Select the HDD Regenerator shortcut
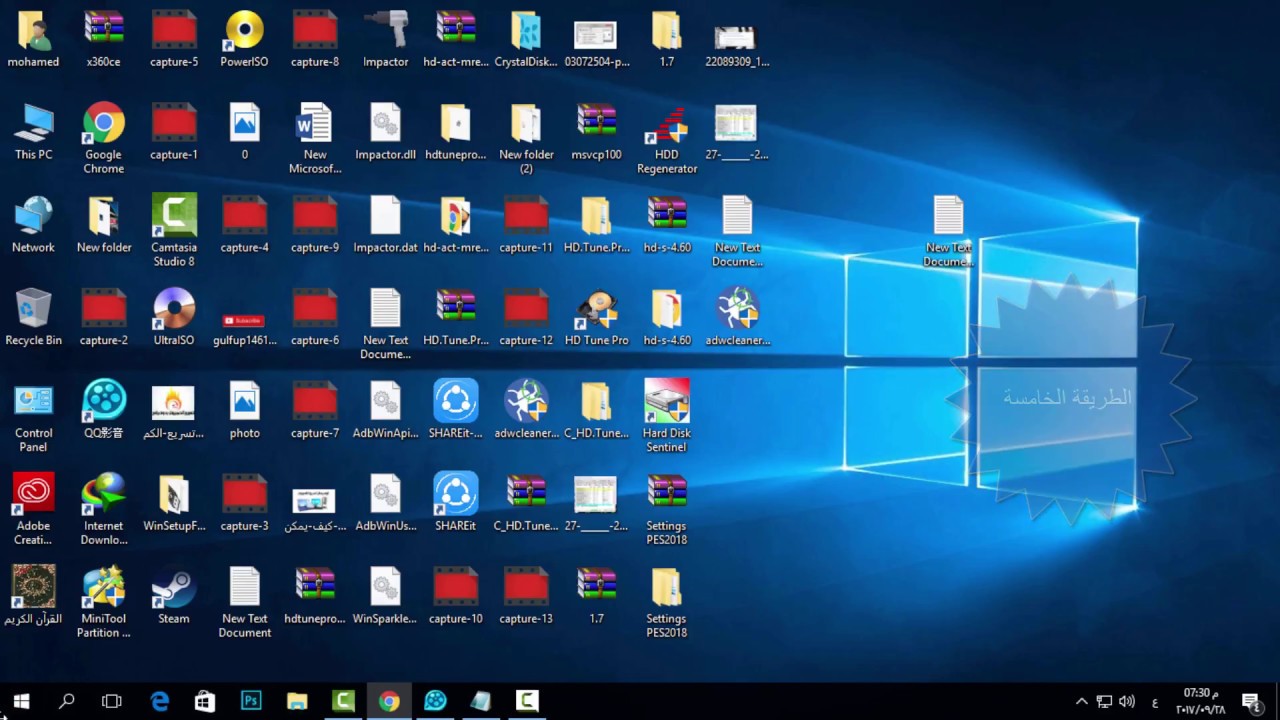Viewport: 1280px width, 720px height. point(667,137)
